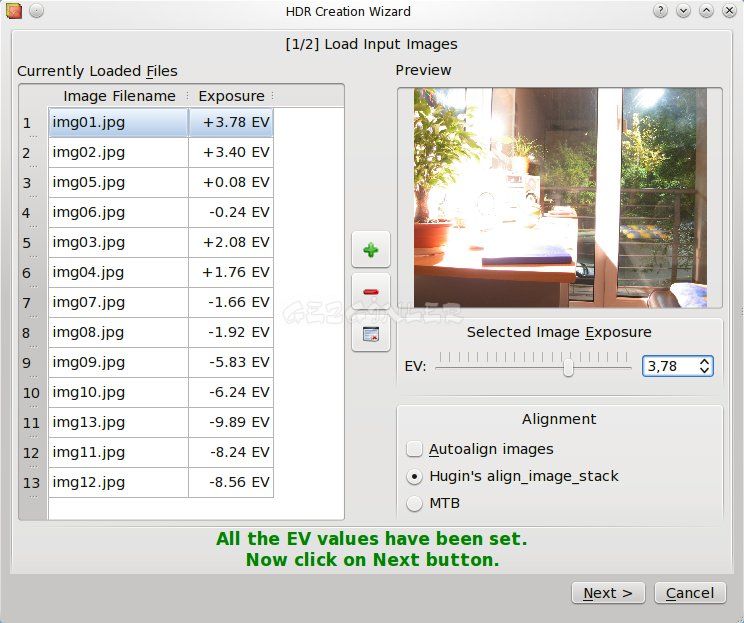Select the img08.jpg filename cell
Screen dimensions: 744x623
(119, 332)
